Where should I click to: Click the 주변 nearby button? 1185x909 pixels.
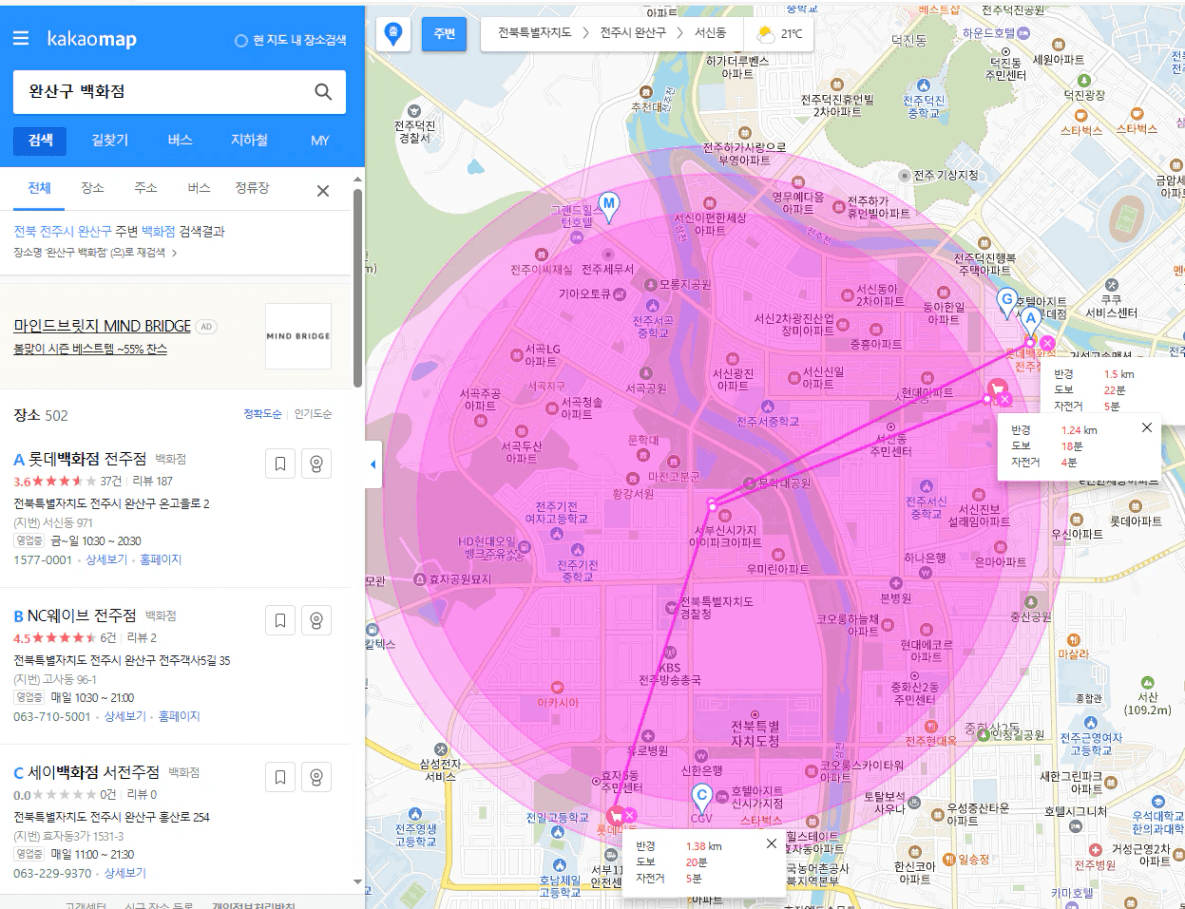(444, 34)
